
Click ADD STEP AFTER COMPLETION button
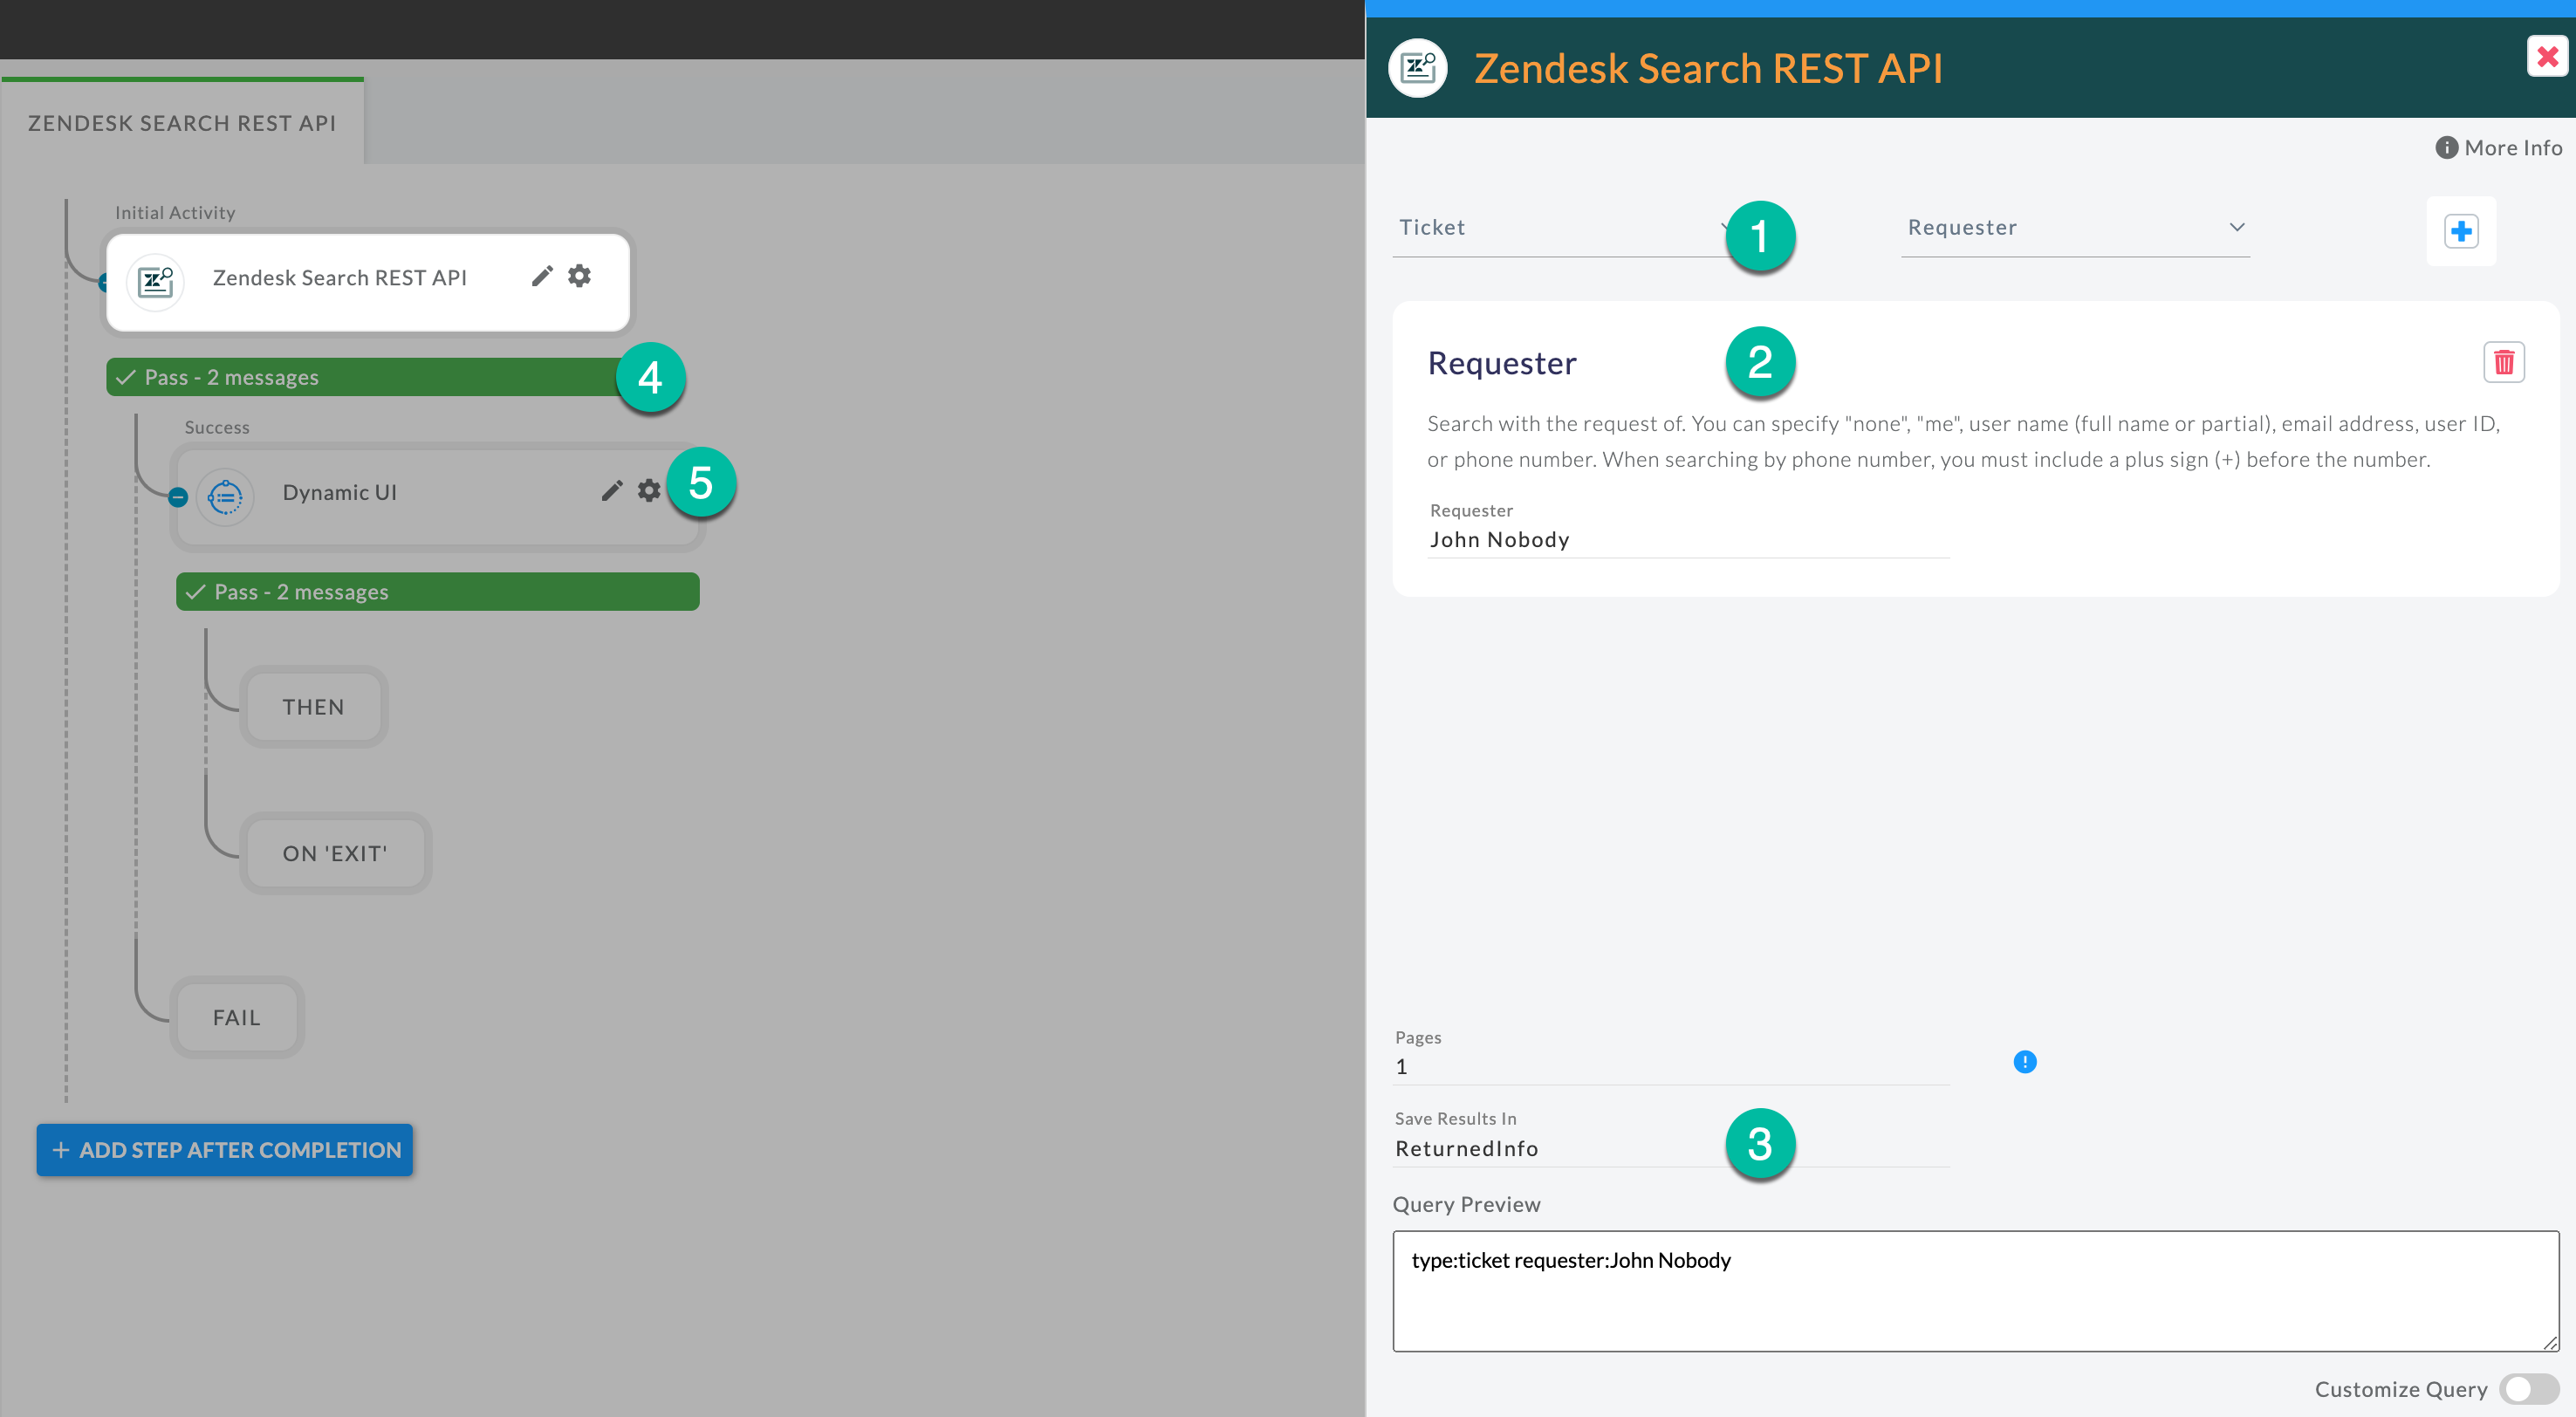click(x=225, y=1150)
